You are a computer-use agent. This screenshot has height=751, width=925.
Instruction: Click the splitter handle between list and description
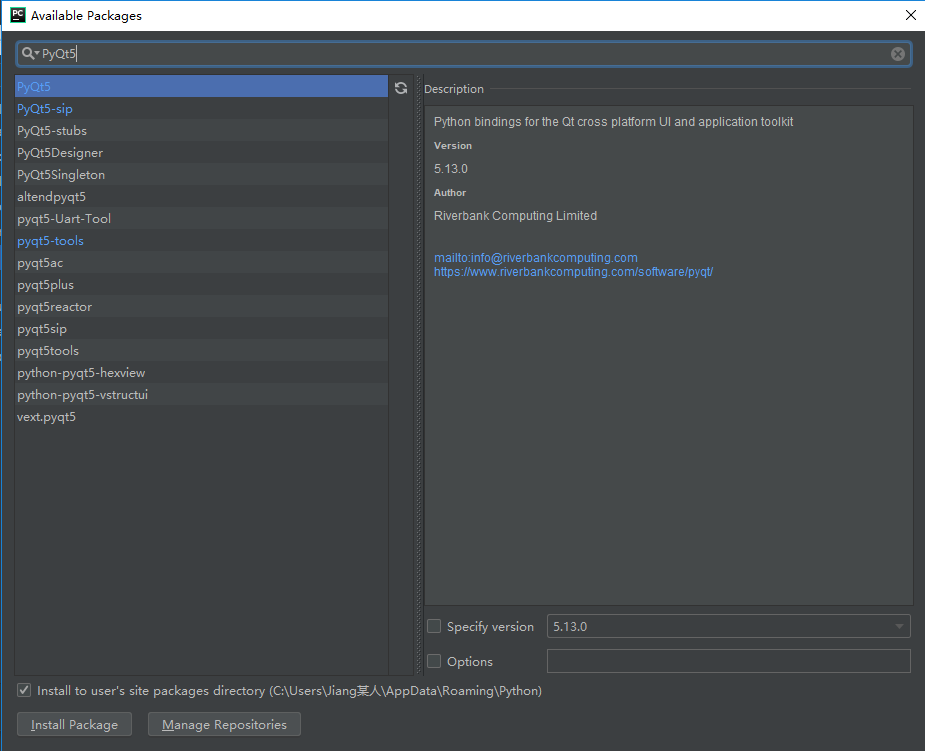tap(419, 375)
